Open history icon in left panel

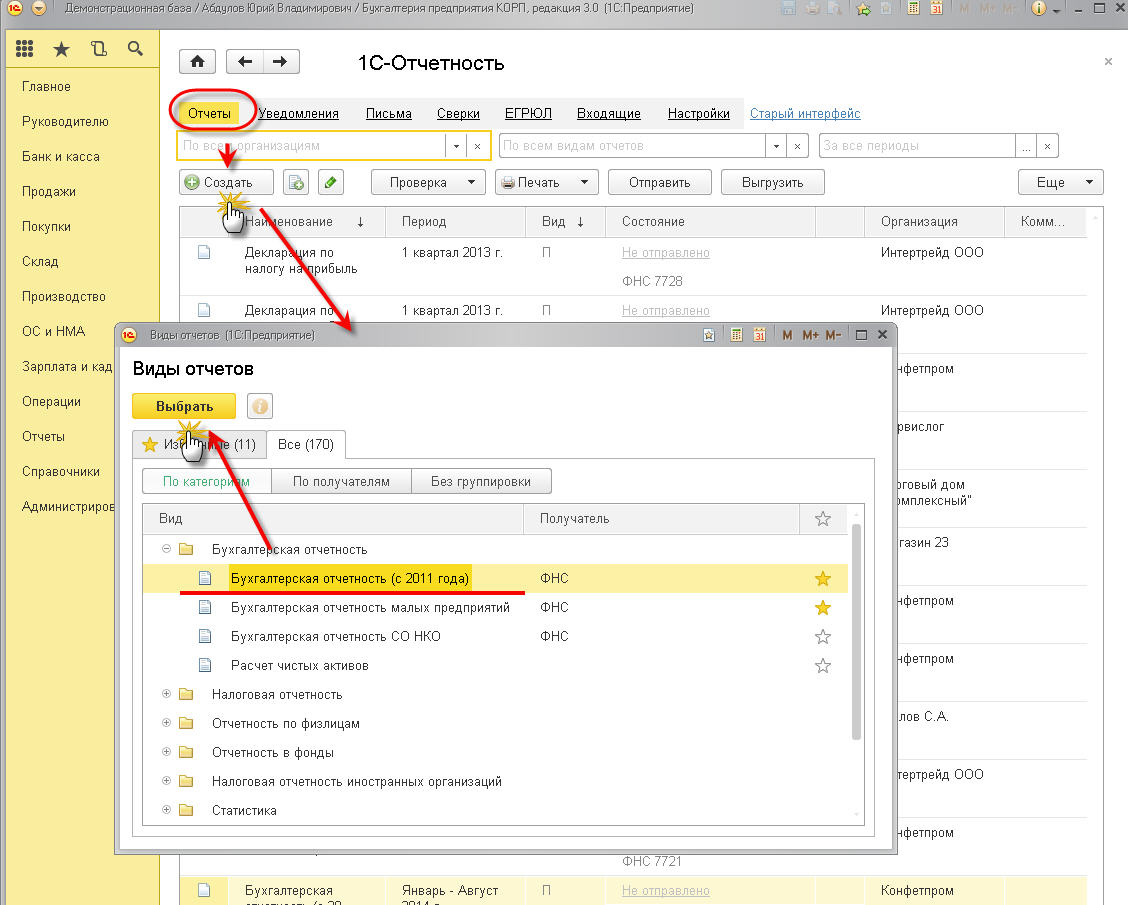tap(99, 48)
